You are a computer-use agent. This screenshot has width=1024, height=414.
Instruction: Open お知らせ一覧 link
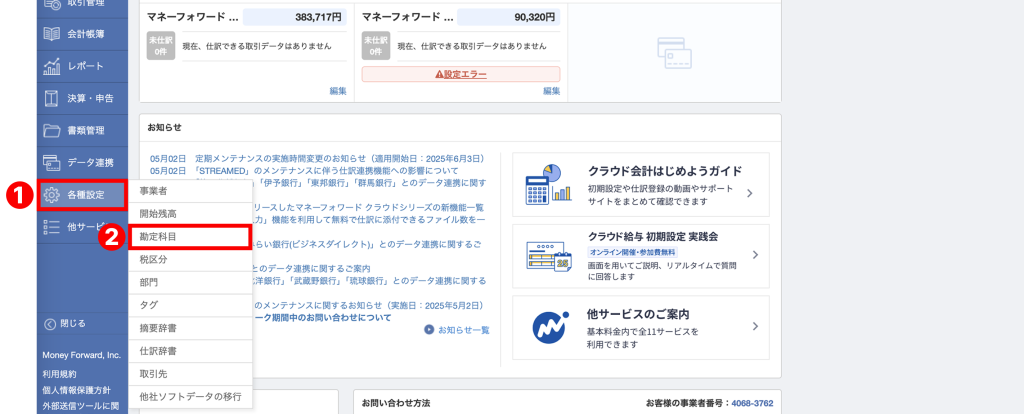pyautogui.click(x=464, y=330)
